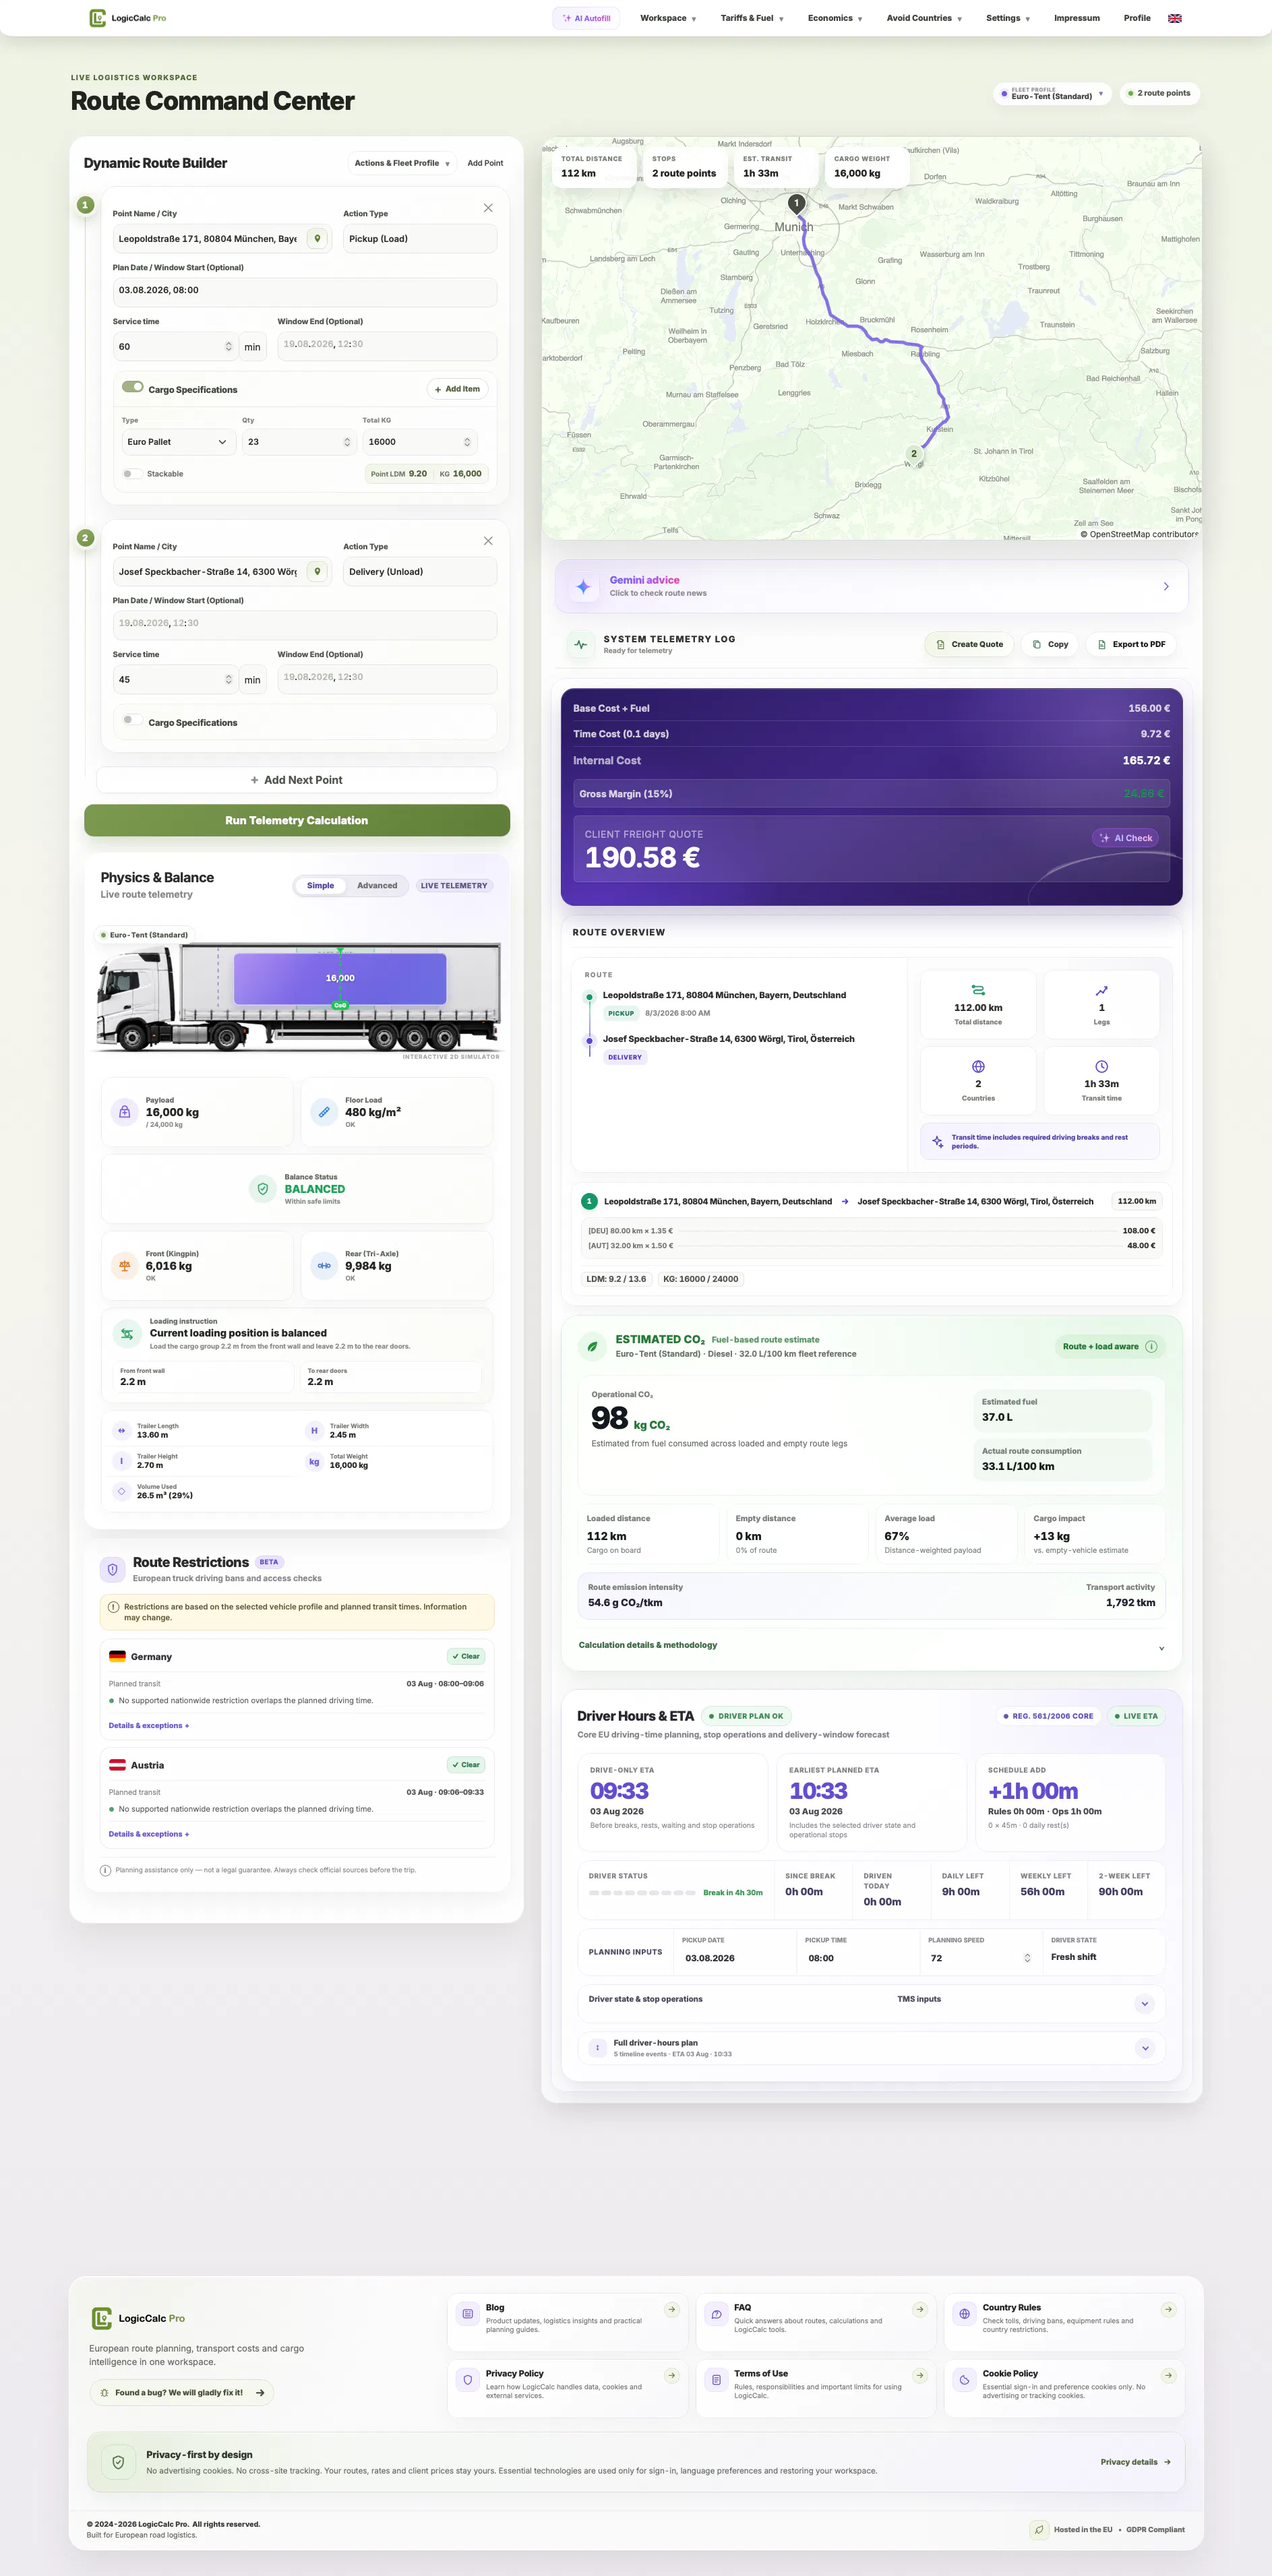Click the Rear Tri-Axle icon
This screenshot has height=2576, width=1272.
pos(324,1266)
